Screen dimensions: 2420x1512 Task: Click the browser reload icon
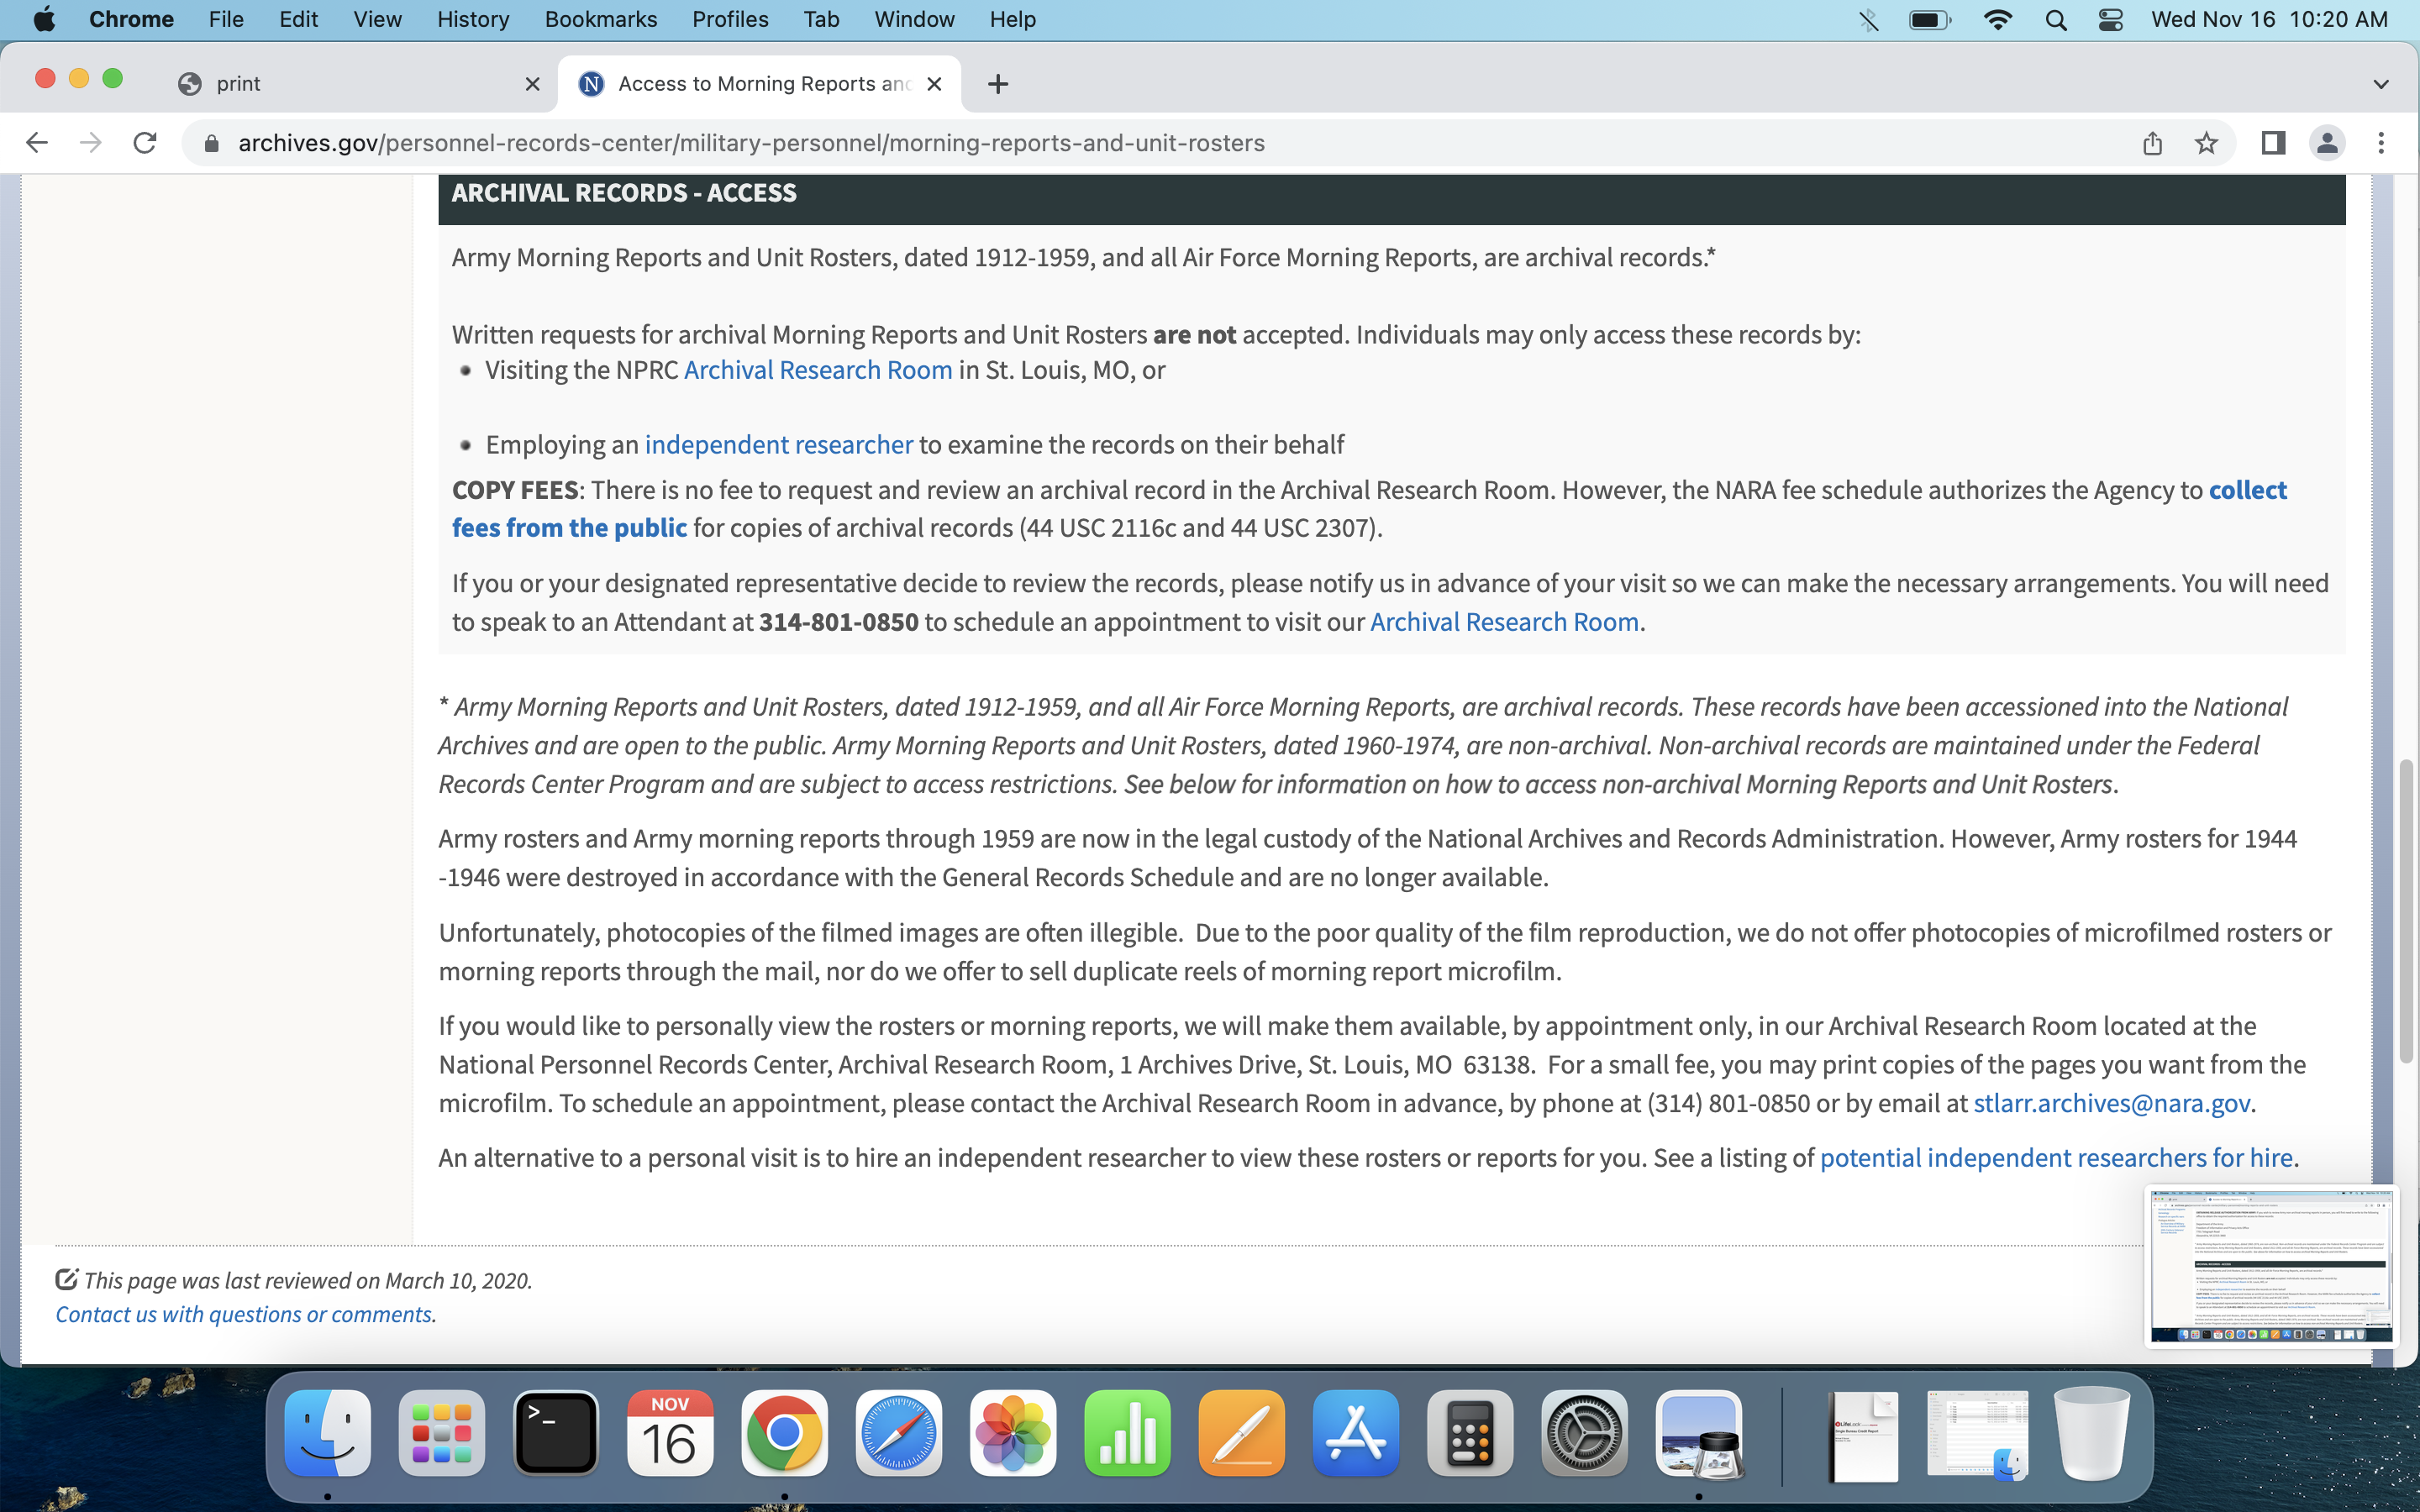(145, 143)
